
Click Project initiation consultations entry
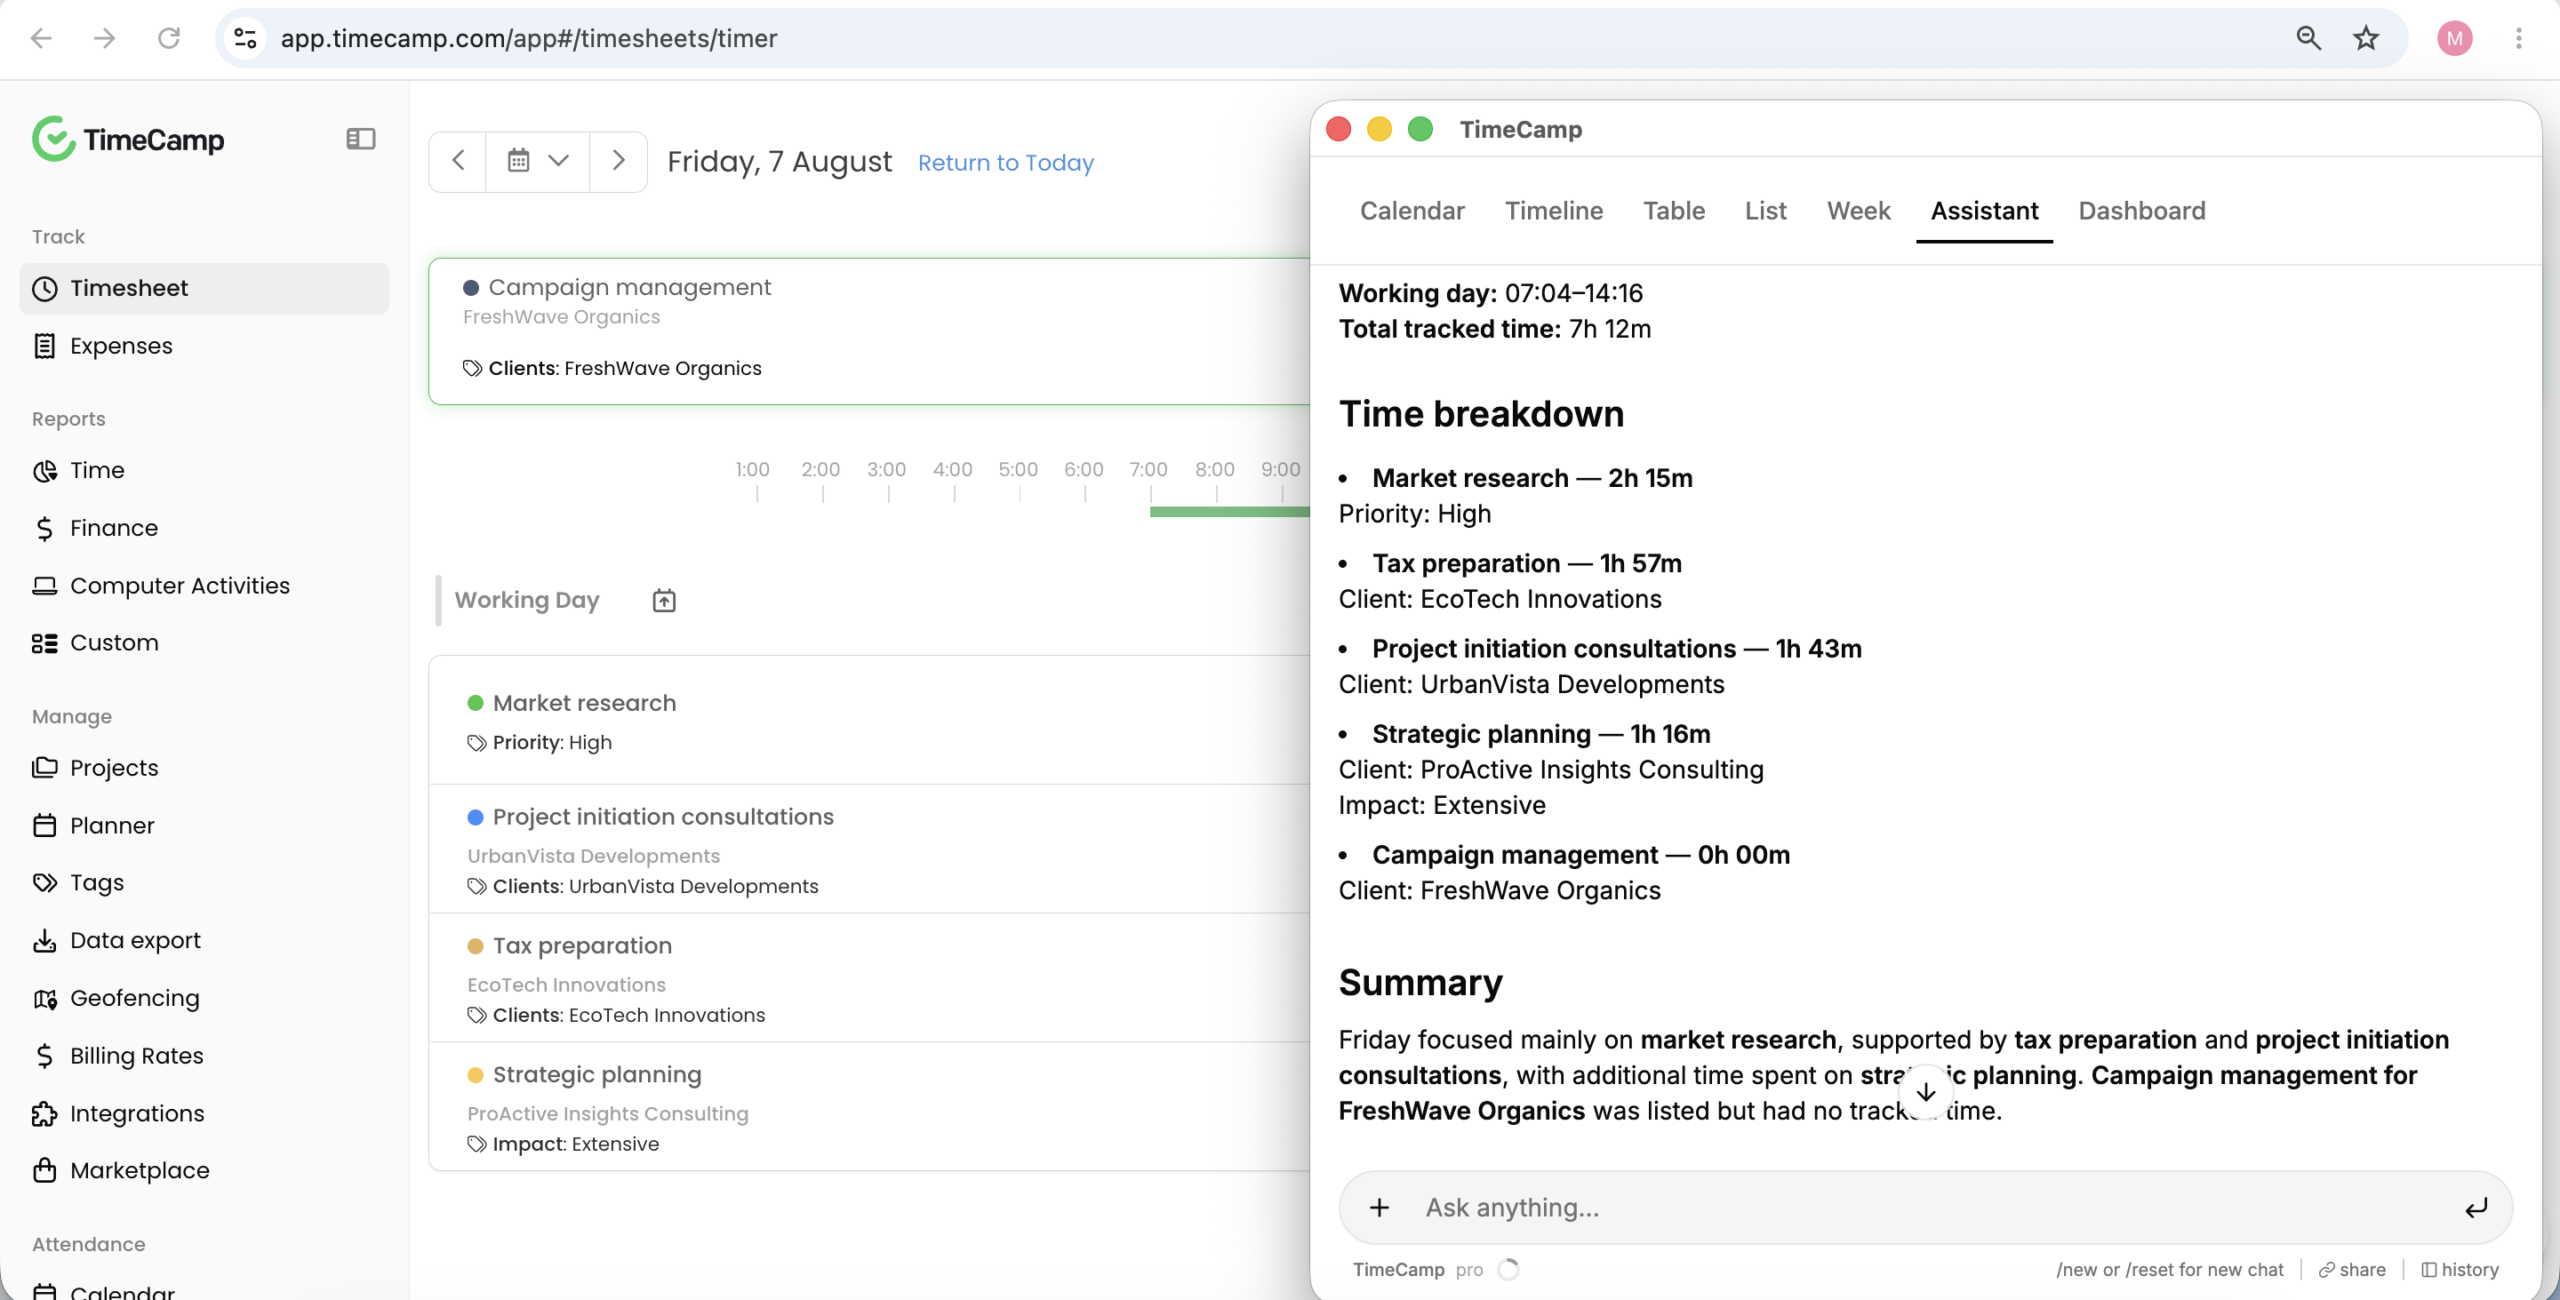[869, 849]
